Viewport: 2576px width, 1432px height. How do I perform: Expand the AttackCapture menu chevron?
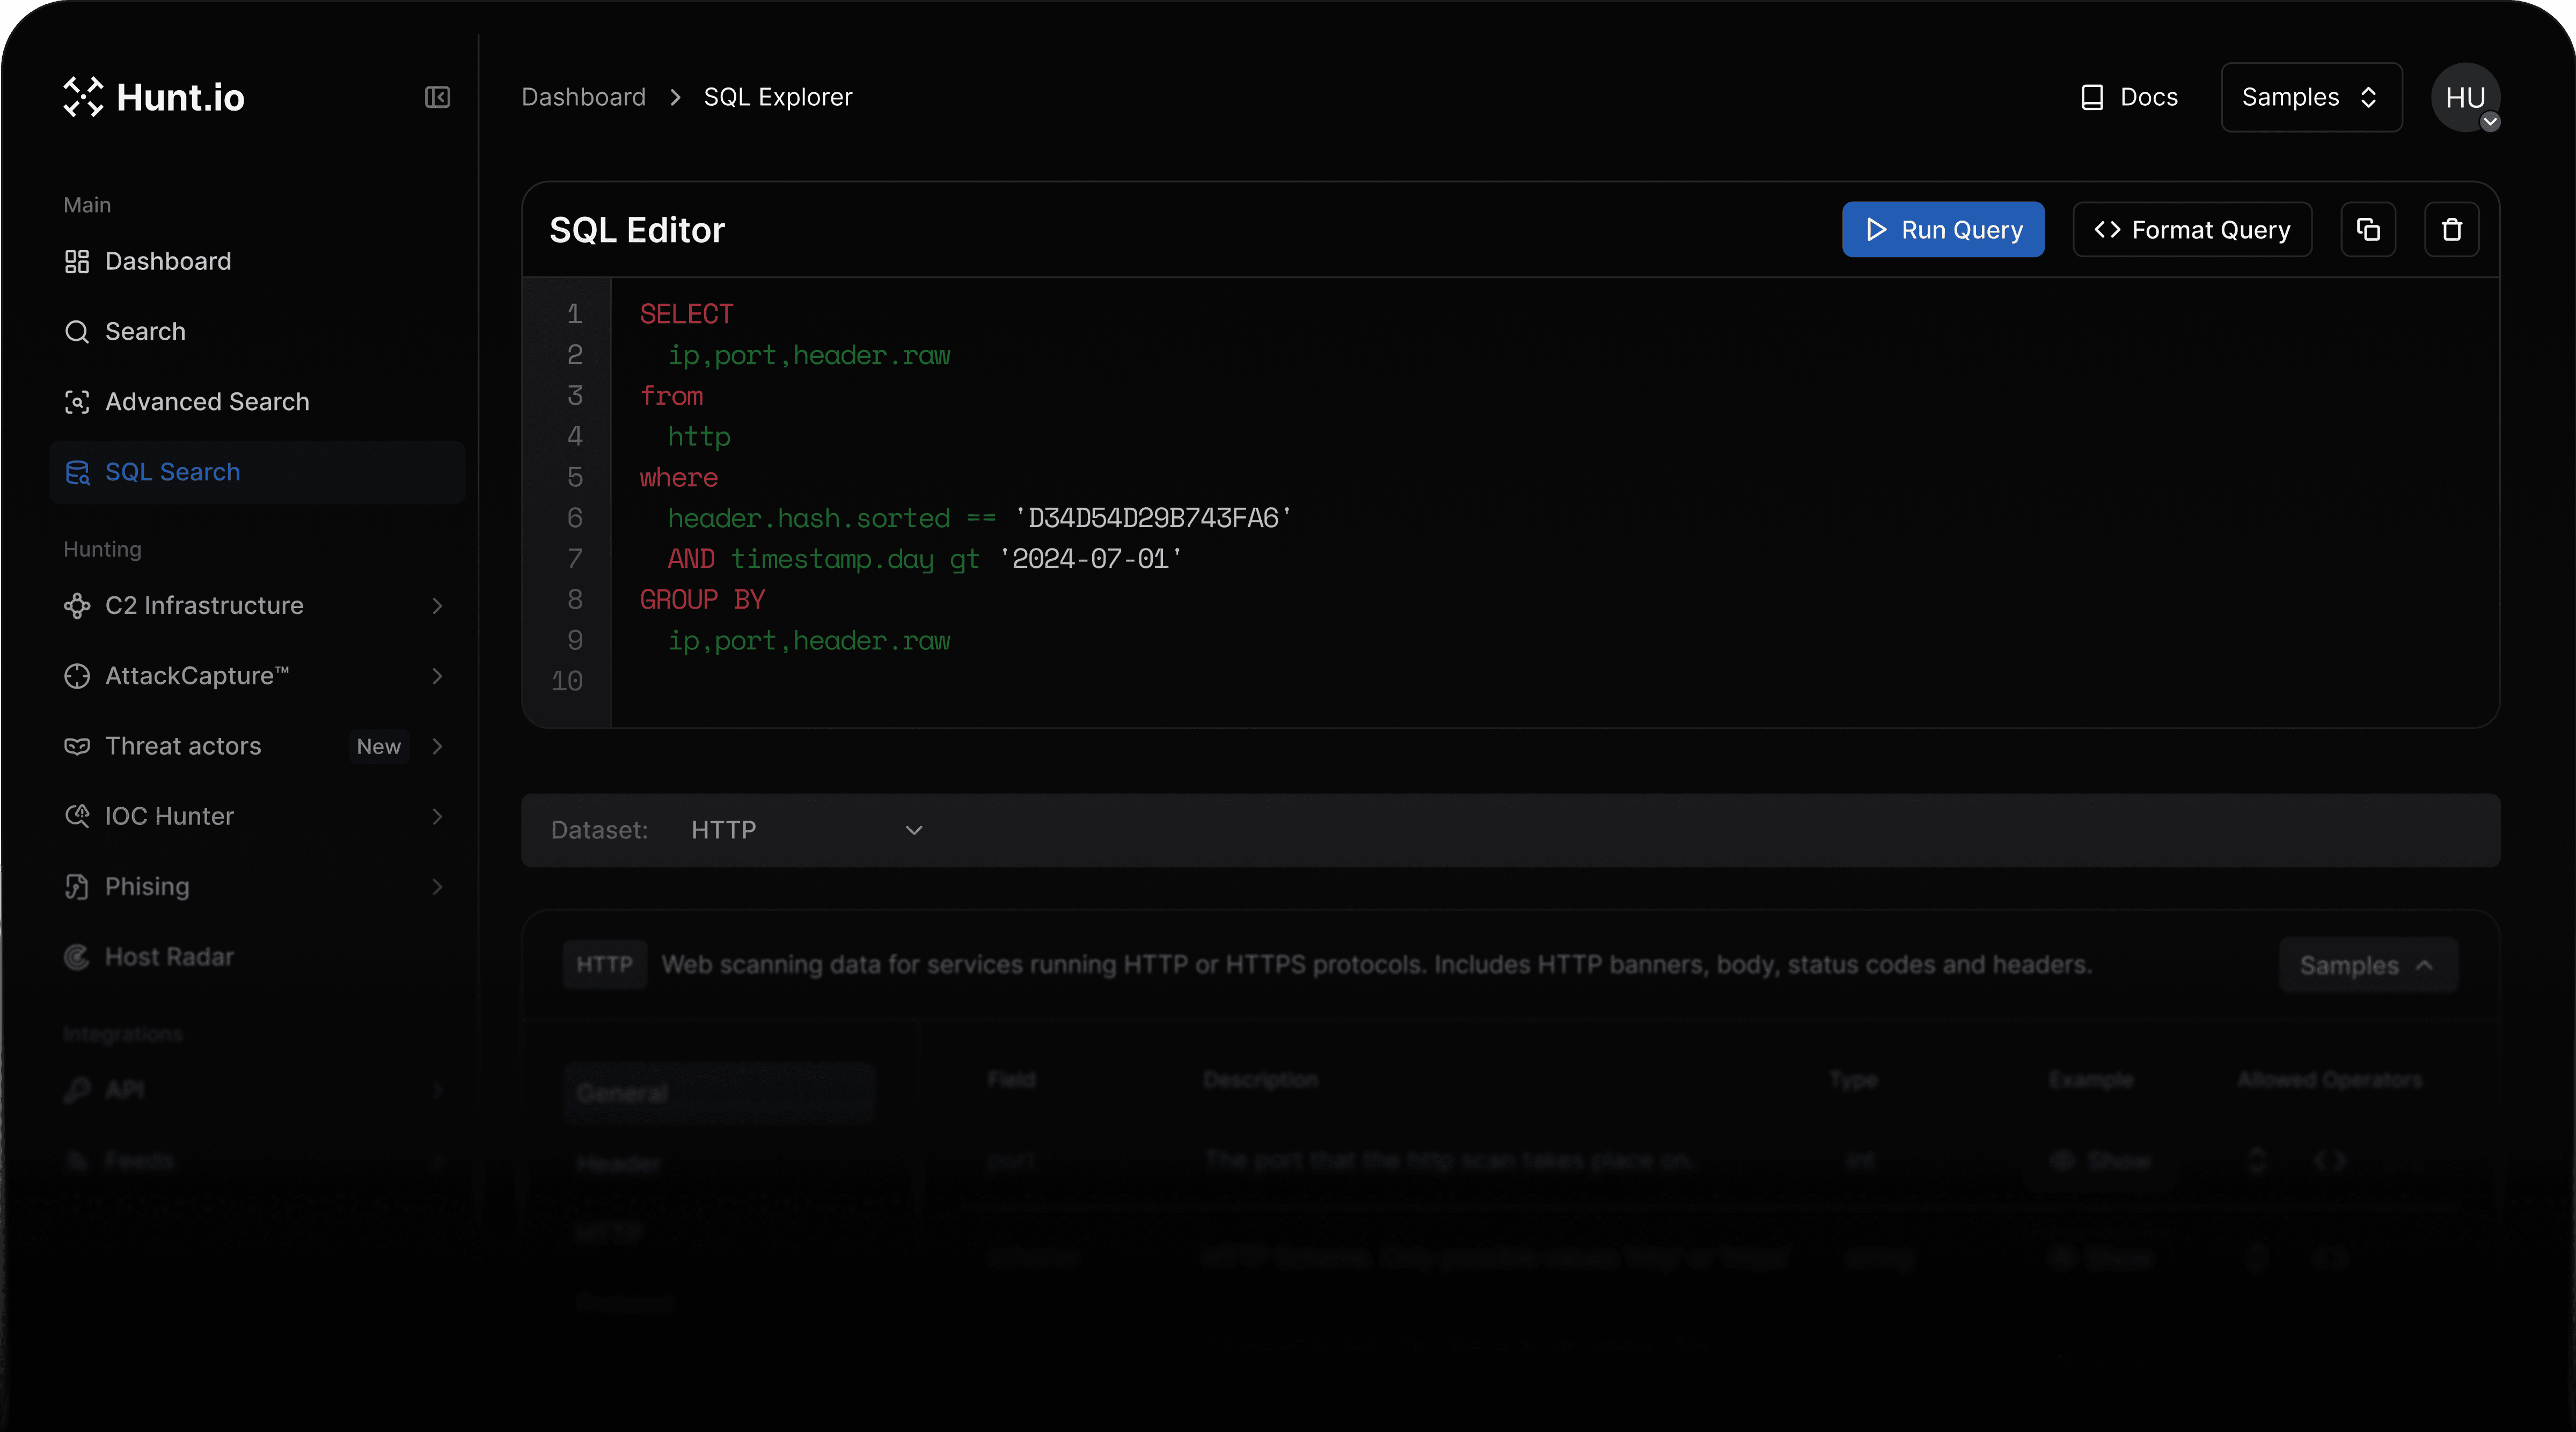click(x=437, y=676)
